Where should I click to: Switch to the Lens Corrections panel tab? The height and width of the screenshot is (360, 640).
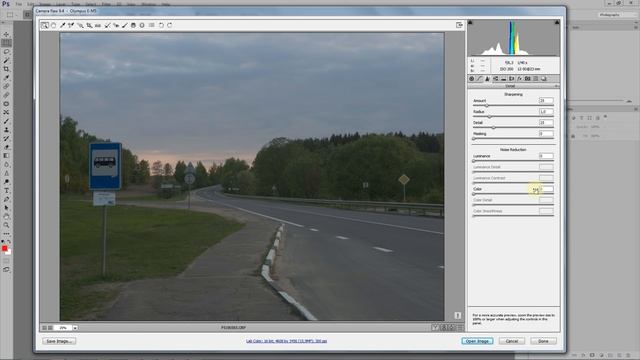pos(511,79)
